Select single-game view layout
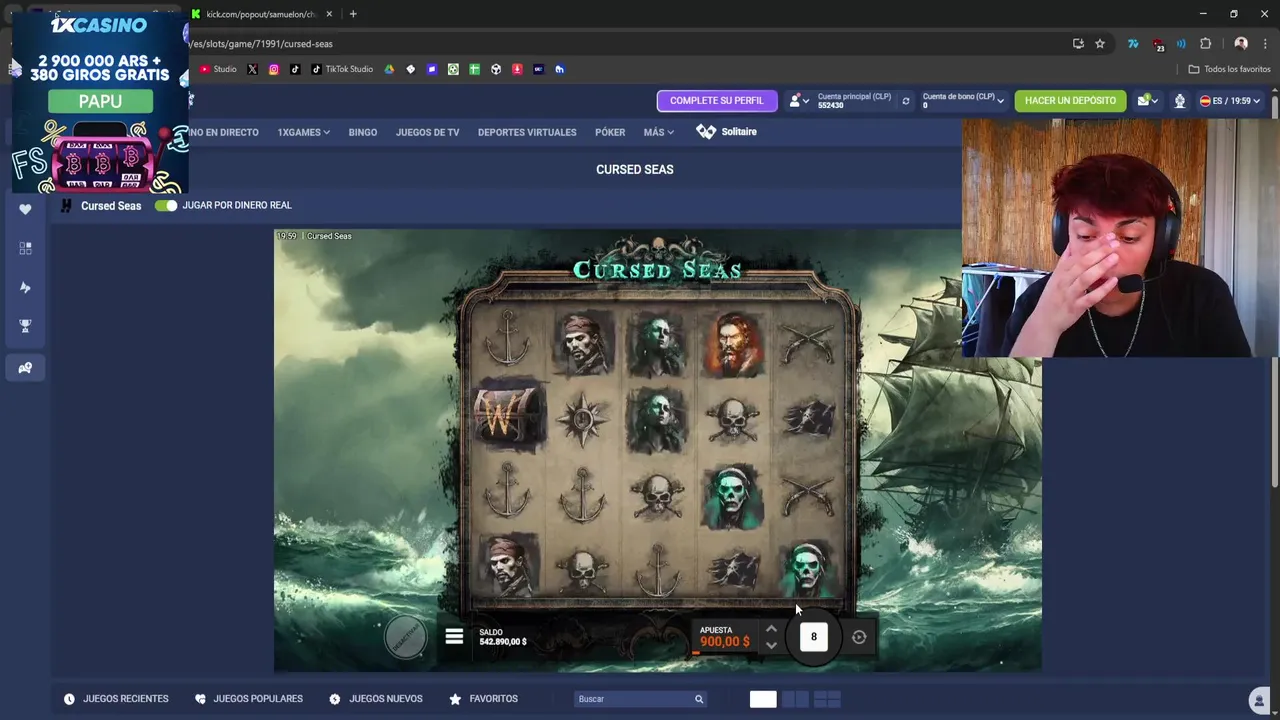 point(763,699)
